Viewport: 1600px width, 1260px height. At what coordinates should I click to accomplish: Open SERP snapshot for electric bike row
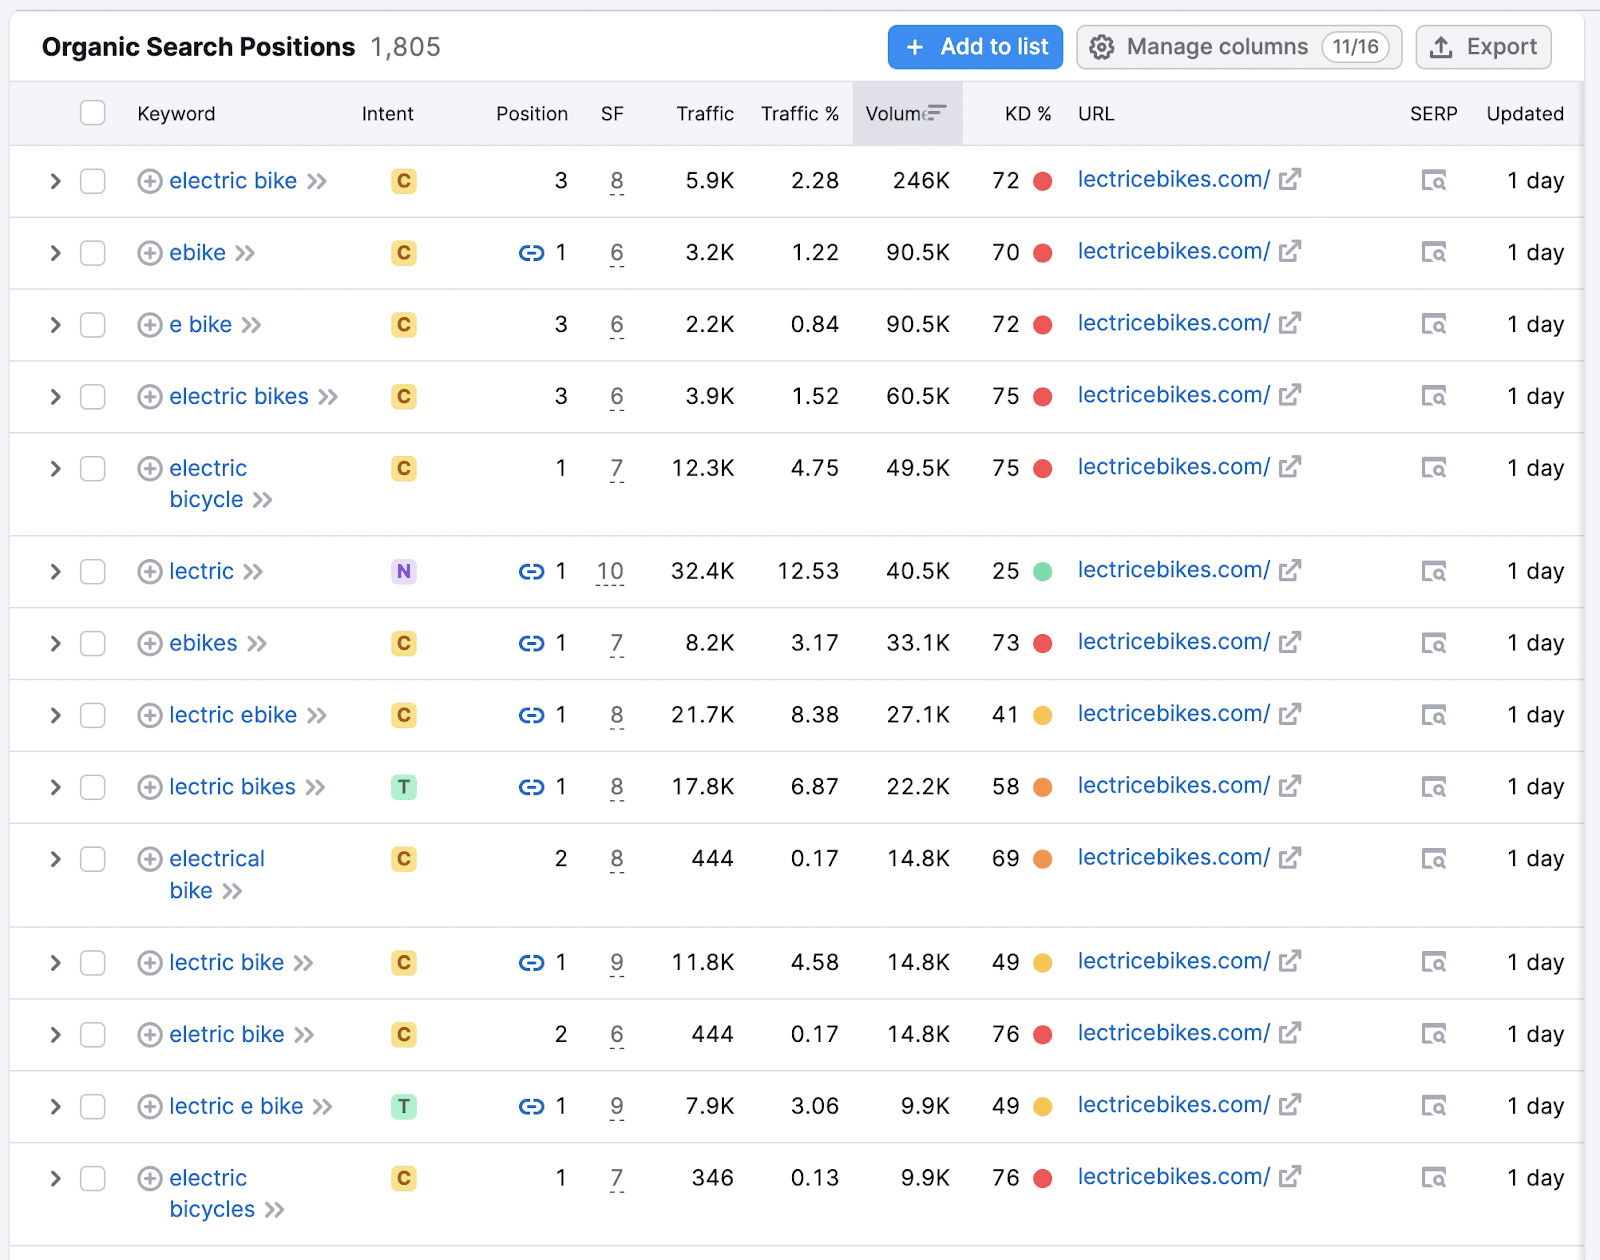coord(1434,181)
